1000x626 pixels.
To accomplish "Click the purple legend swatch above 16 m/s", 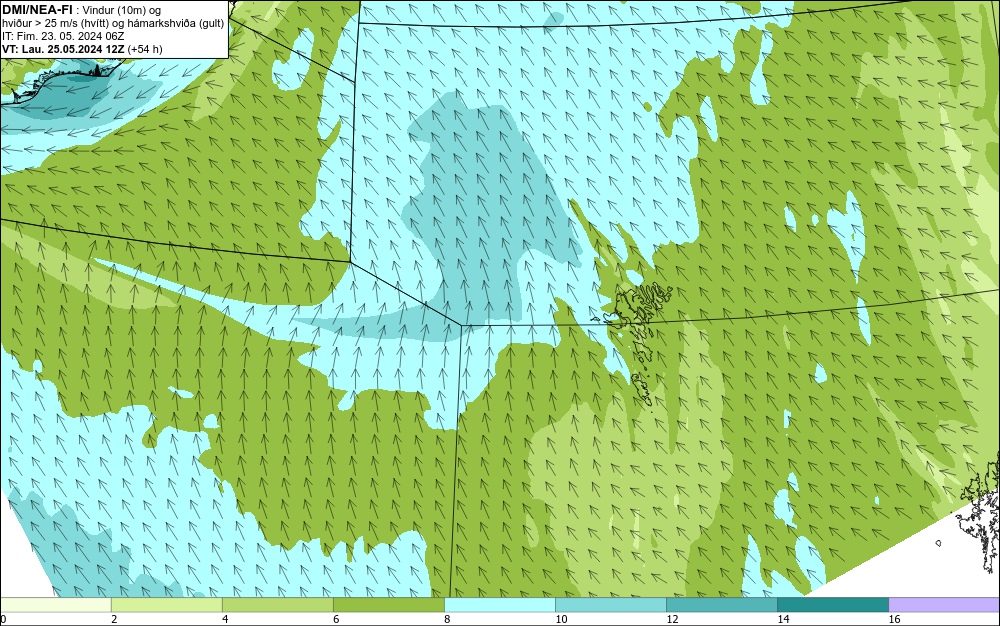I will click(x=944, y=604).
